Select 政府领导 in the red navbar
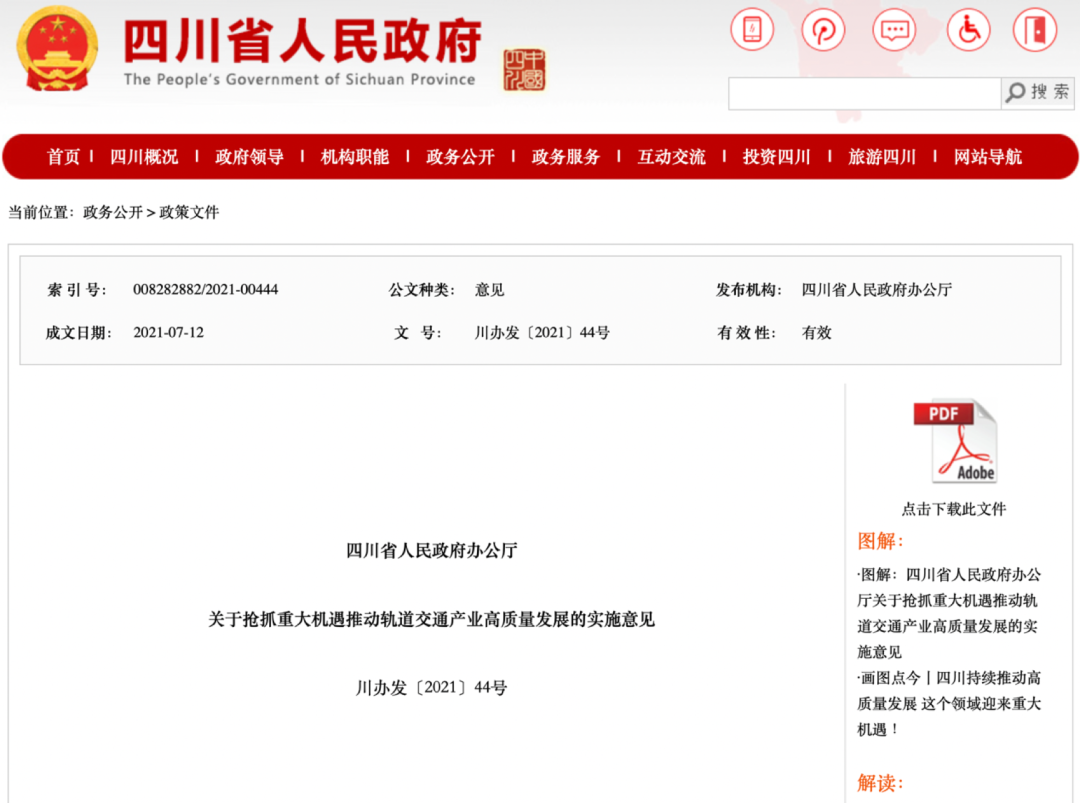The height and width of the screenshot is (803, 1080). [250, 157]
